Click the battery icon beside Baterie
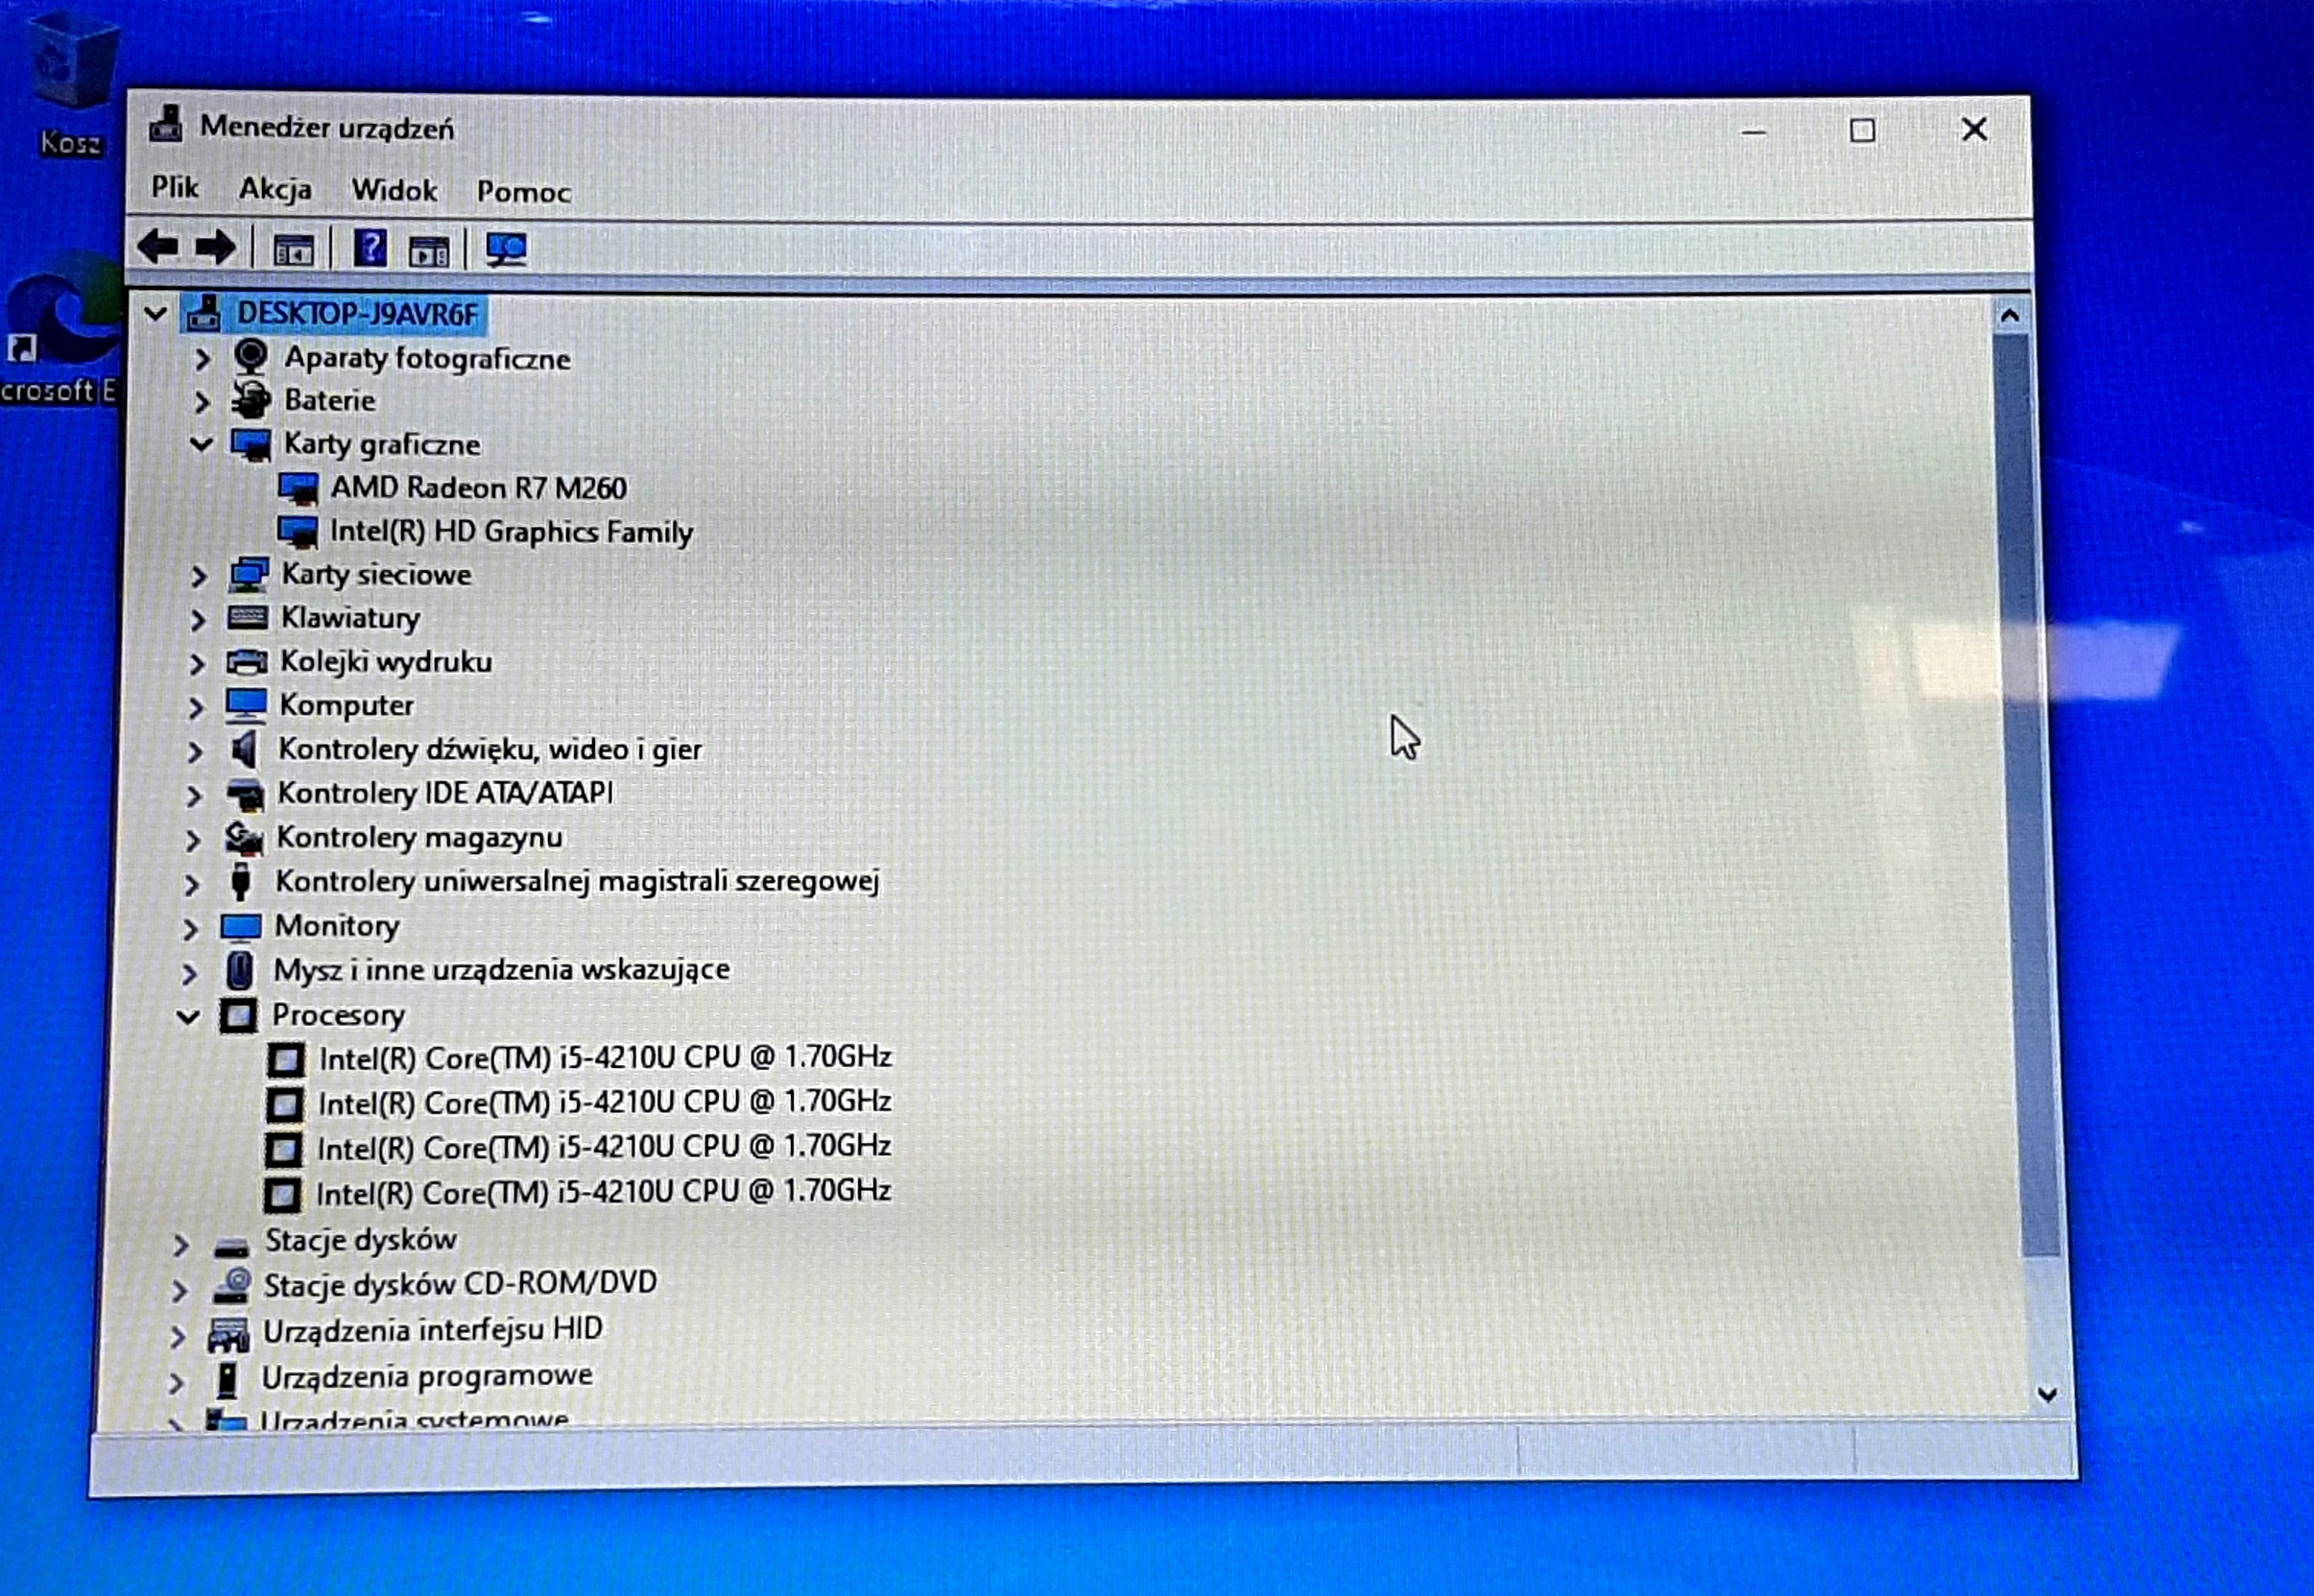This screenshot has height=1596, width=2314. coord(250,400)
